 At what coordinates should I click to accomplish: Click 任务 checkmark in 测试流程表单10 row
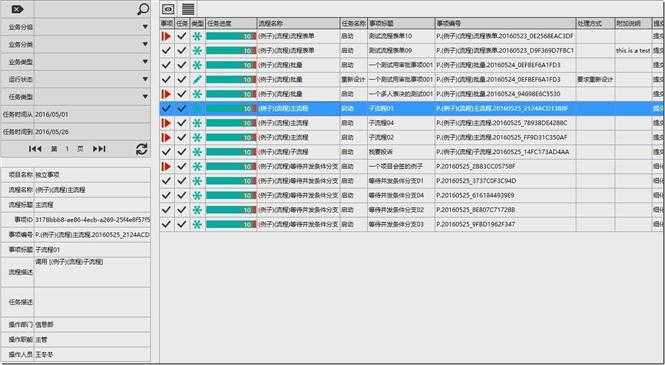pos(182,36)
